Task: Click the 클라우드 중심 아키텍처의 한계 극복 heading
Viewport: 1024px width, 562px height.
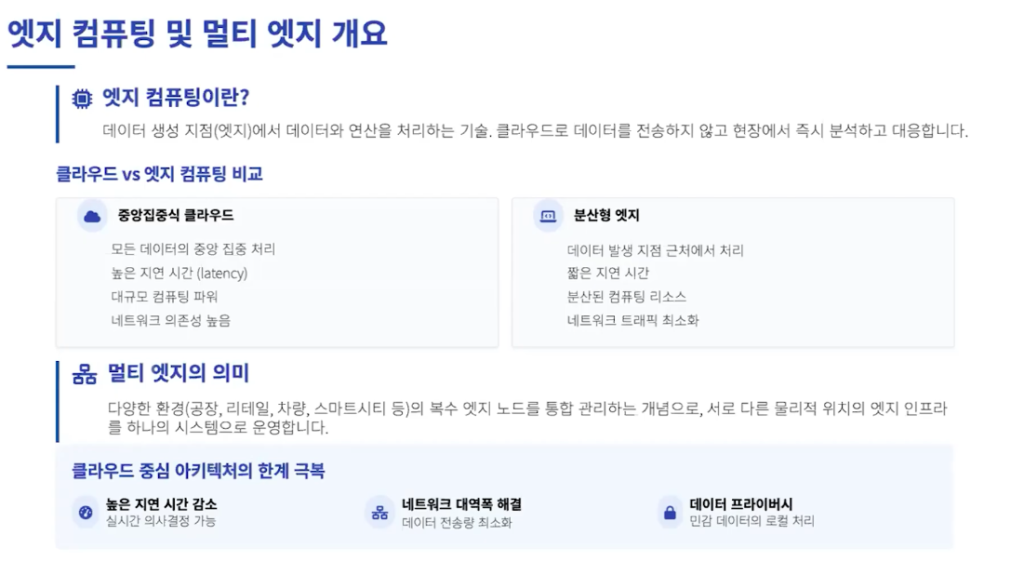Action: 199,471
